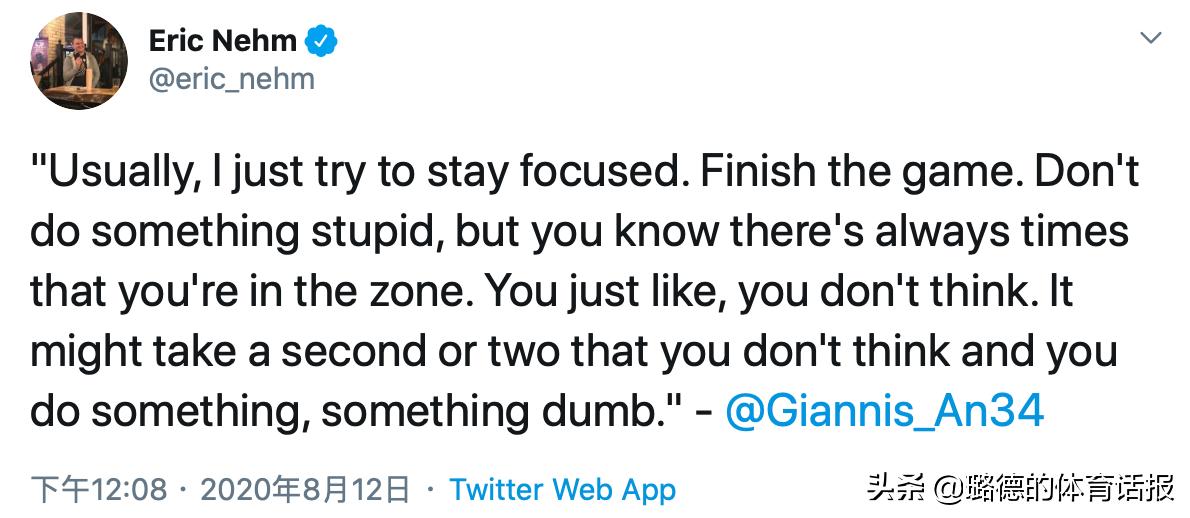
Task: Click the blue verified badge
Action: pos(322,41)
